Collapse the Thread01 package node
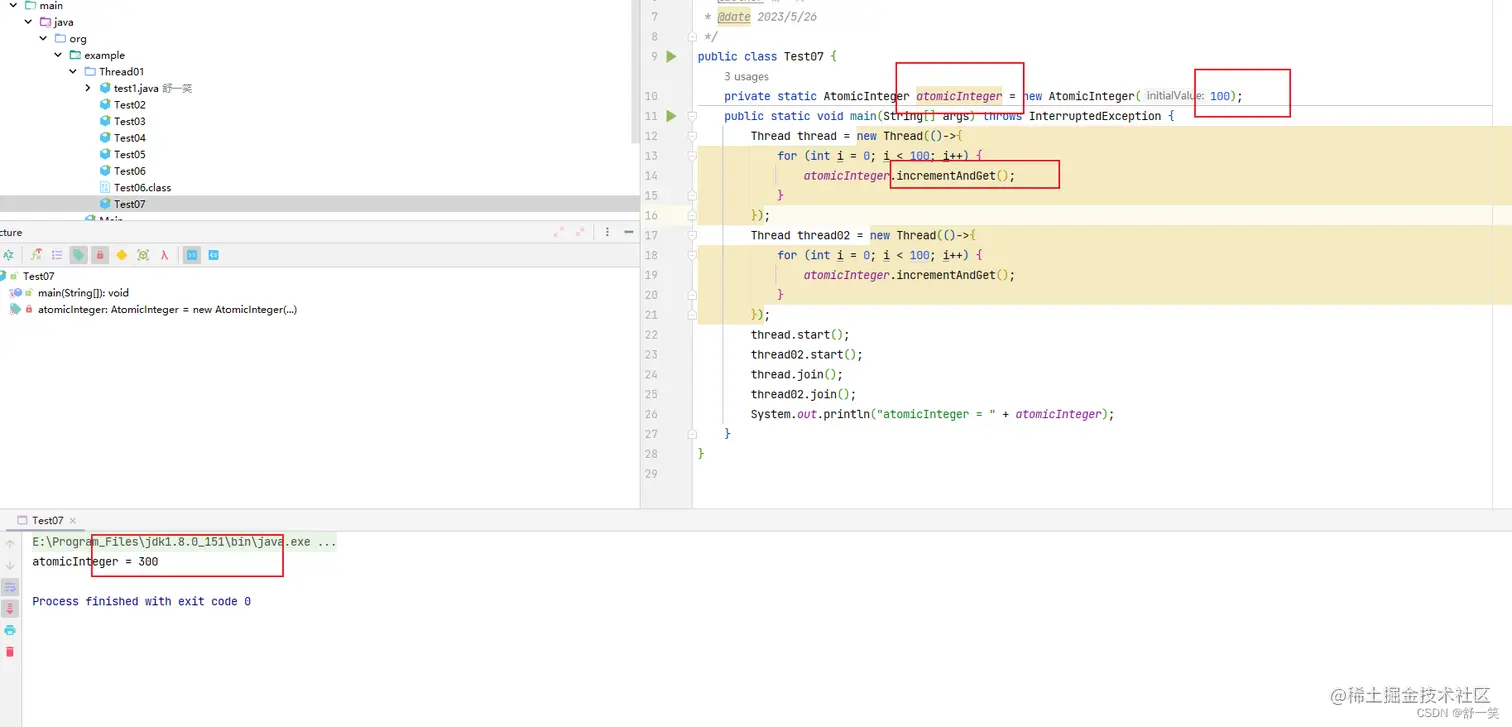Viewport: 1512px width, 727px height. click(74, 71)
